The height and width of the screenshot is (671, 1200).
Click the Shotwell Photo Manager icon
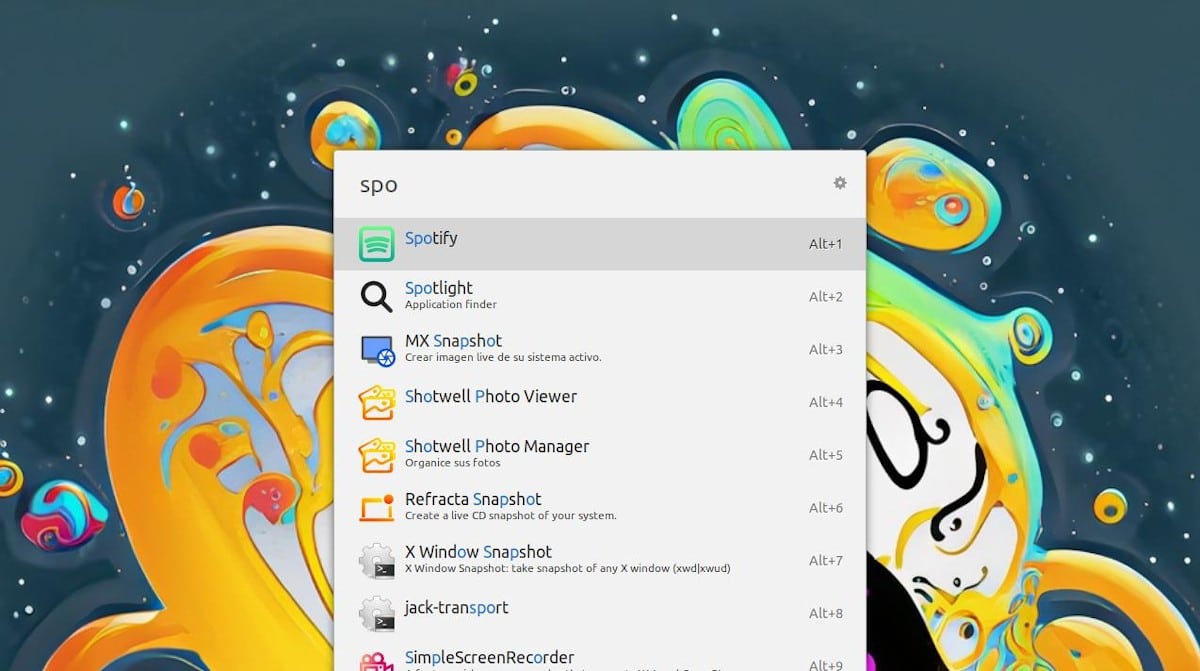click(x=377, y=453)
